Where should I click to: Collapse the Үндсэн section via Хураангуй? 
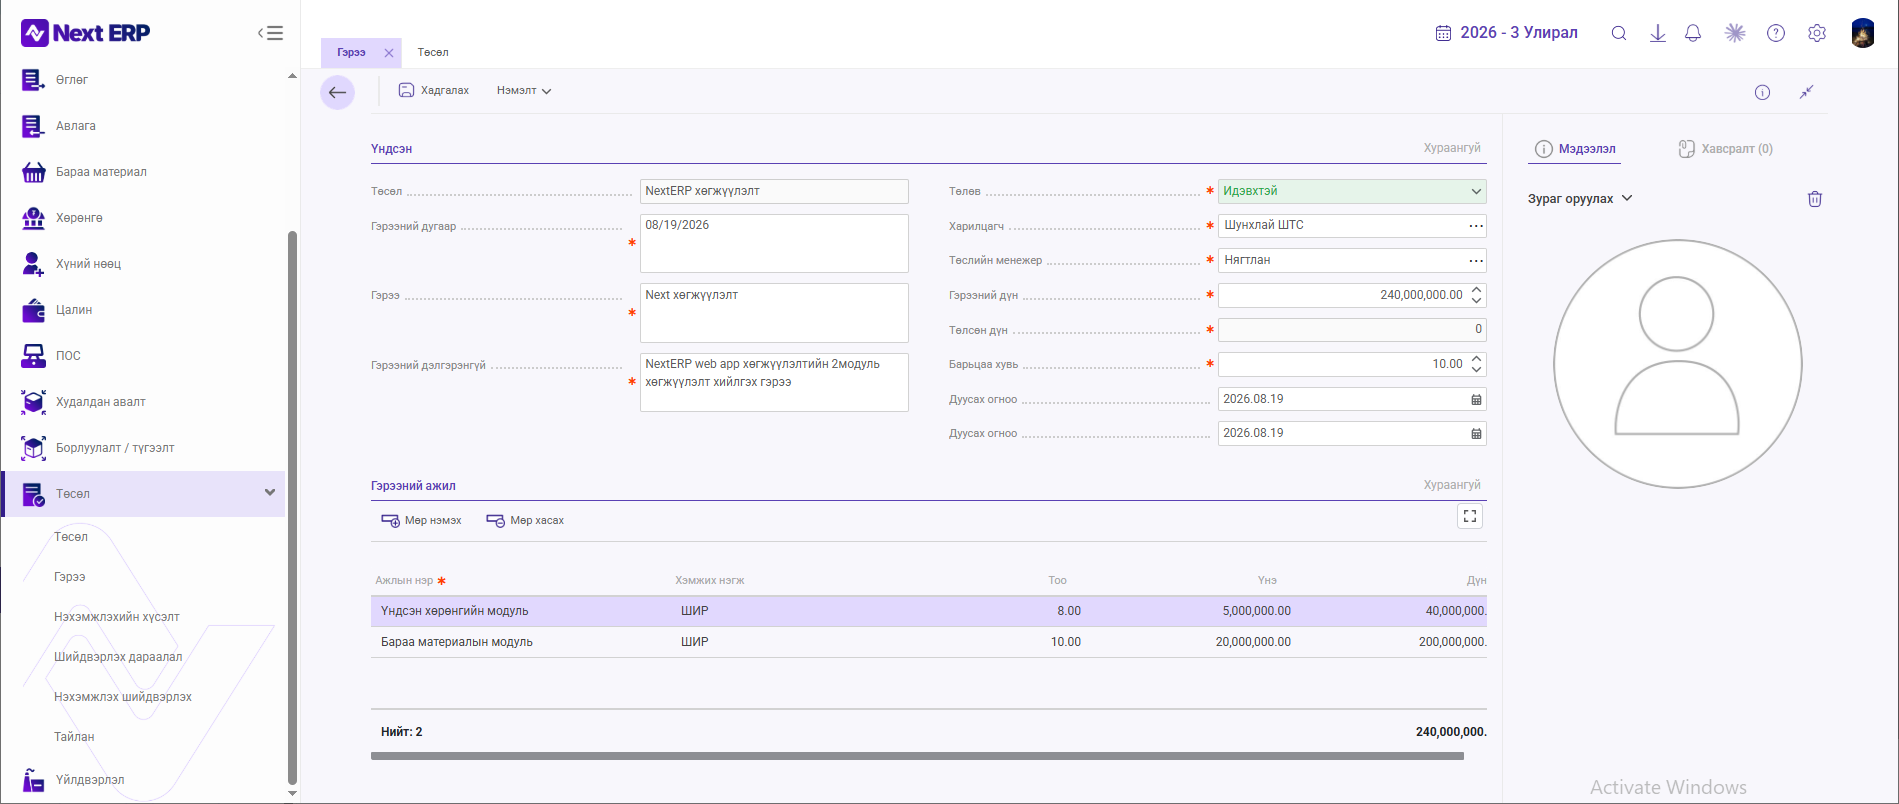(1452, 148)
